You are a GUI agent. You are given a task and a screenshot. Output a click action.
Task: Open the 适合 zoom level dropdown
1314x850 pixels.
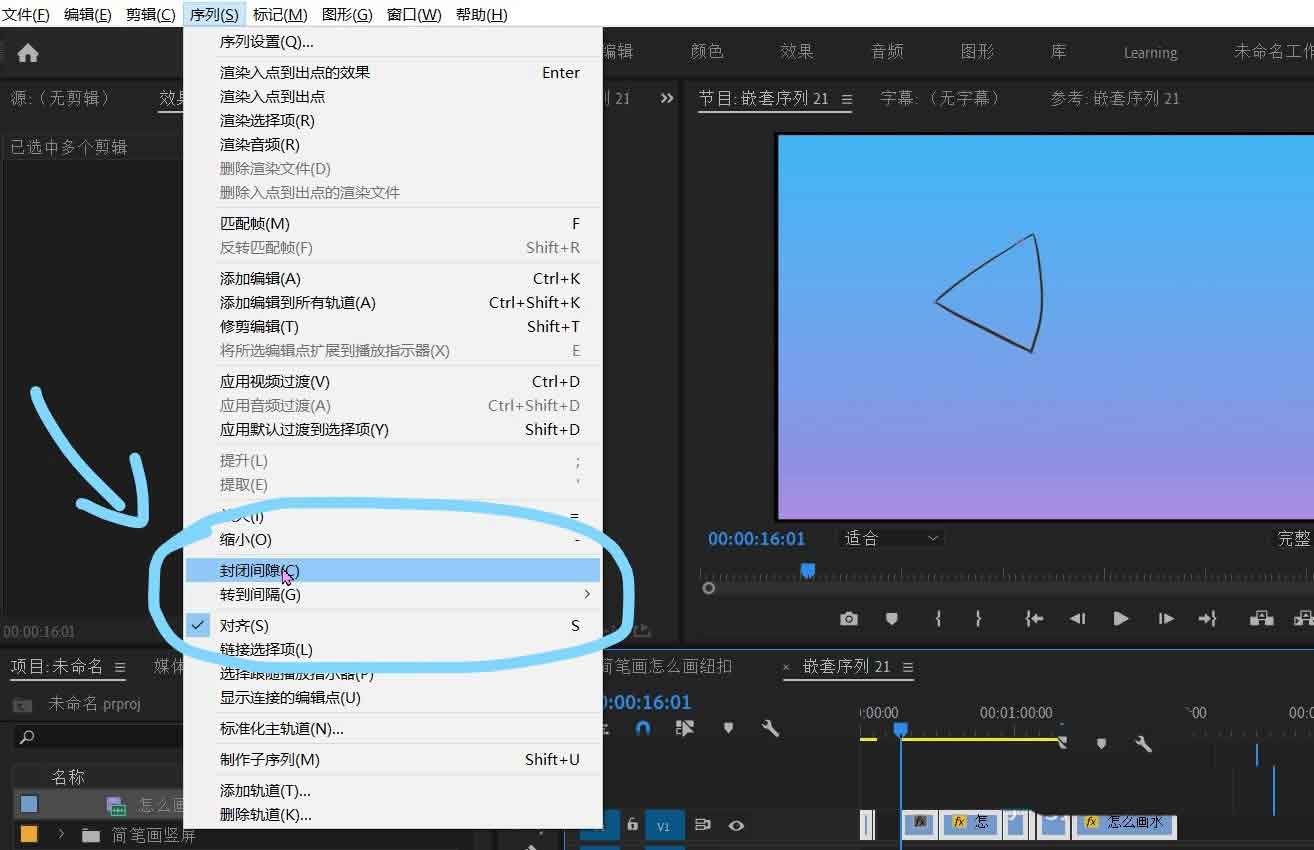click(x=892, y=538)
